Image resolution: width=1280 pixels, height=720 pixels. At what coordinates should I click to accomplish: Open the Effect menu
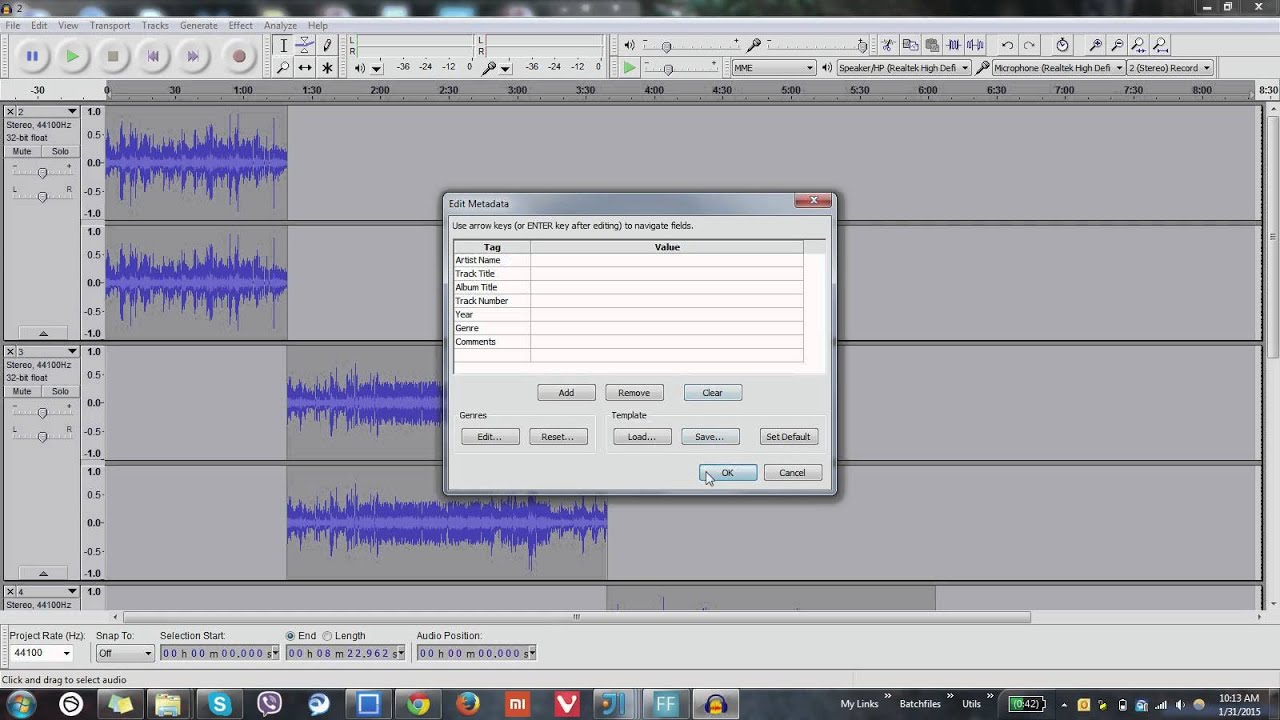(x=241, y=25)
